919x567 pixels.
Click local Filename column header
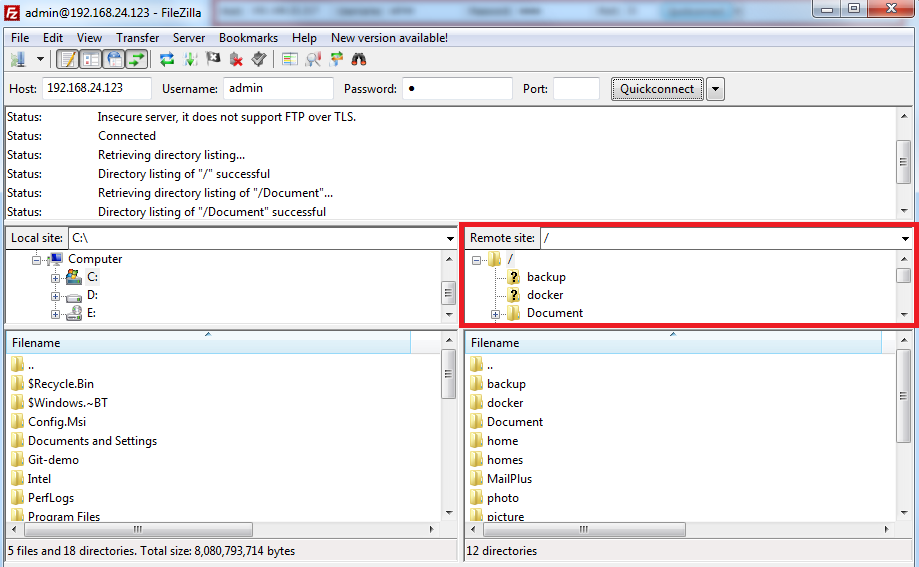tap(208, 342)
